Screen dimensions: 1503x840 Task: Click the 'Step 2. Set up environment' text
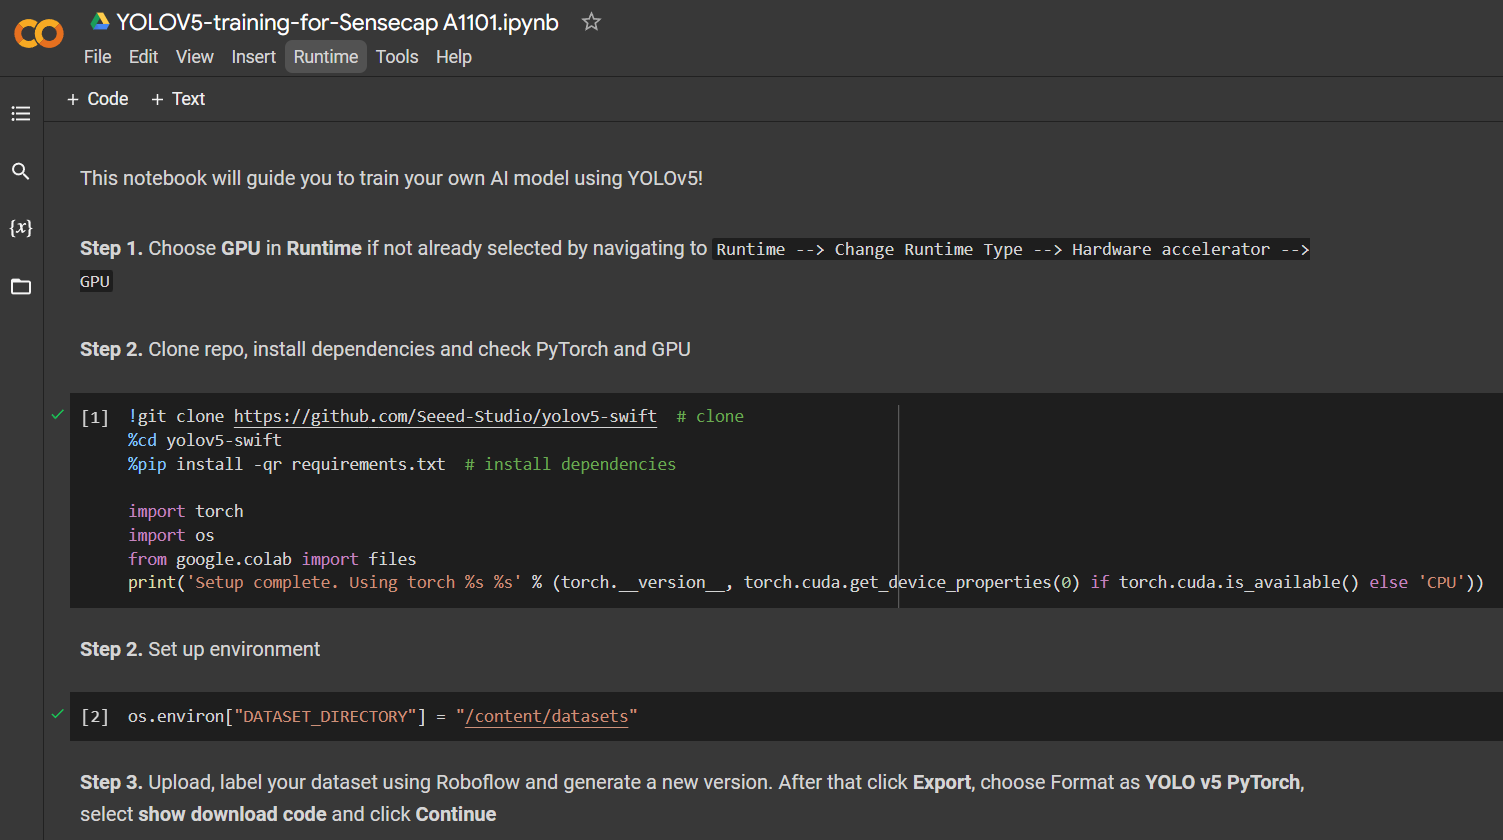tap(200, 649)
